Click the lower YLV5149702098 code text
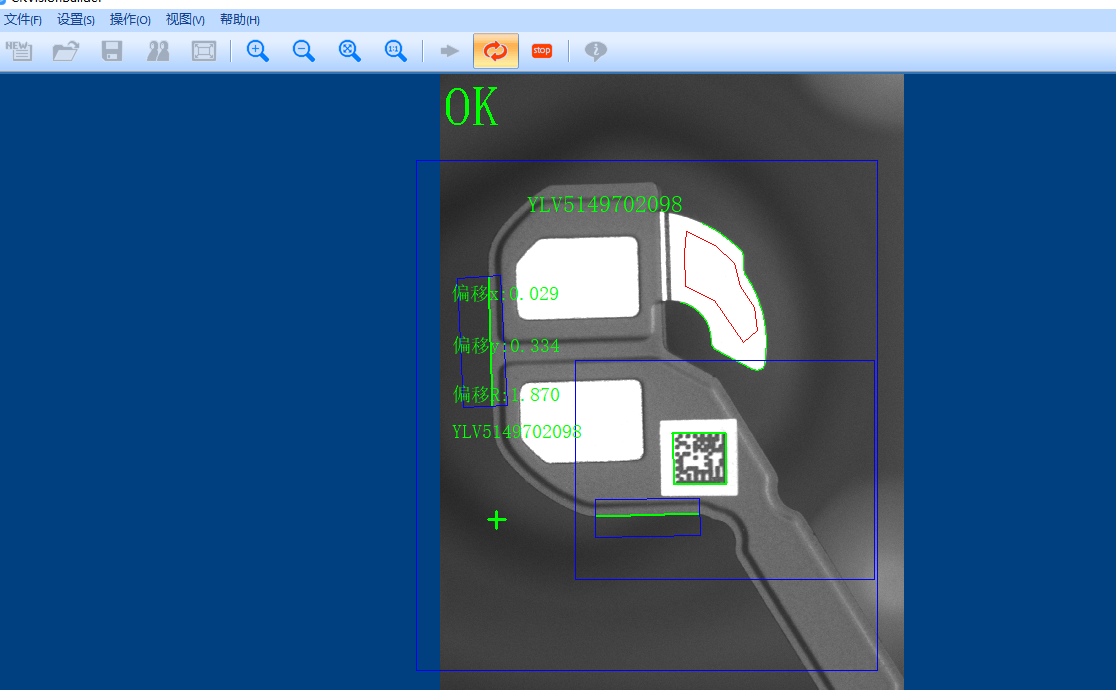 [517, 432]
